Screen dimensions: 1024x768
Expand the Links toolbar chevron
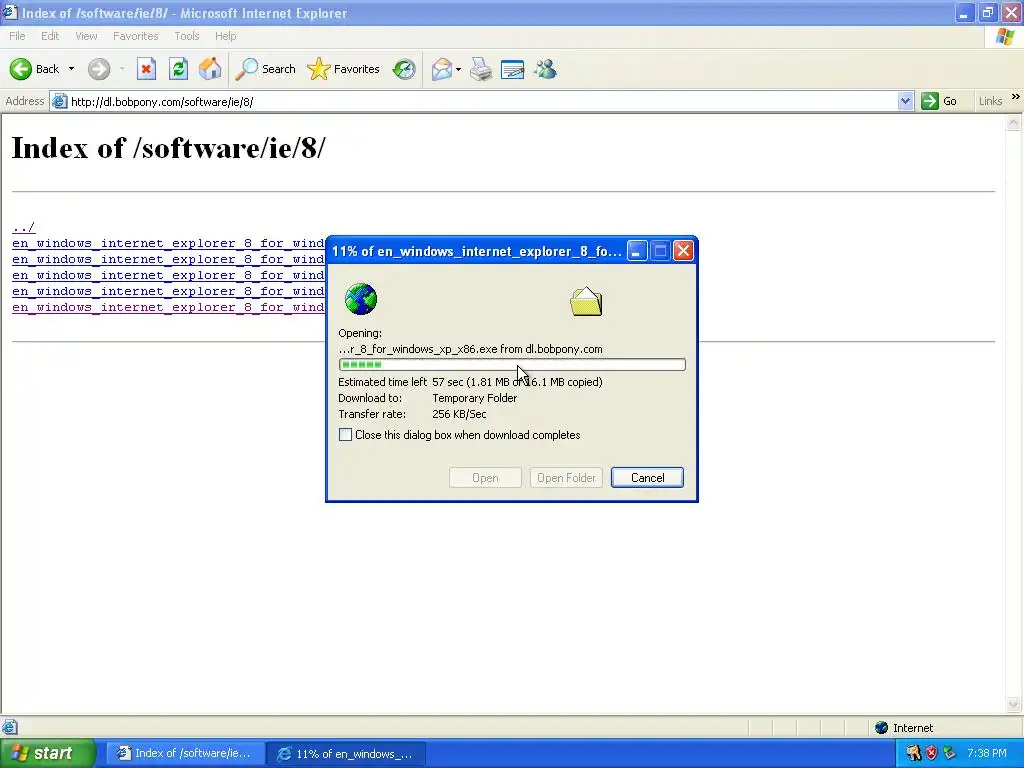[x=1016, y=97]
